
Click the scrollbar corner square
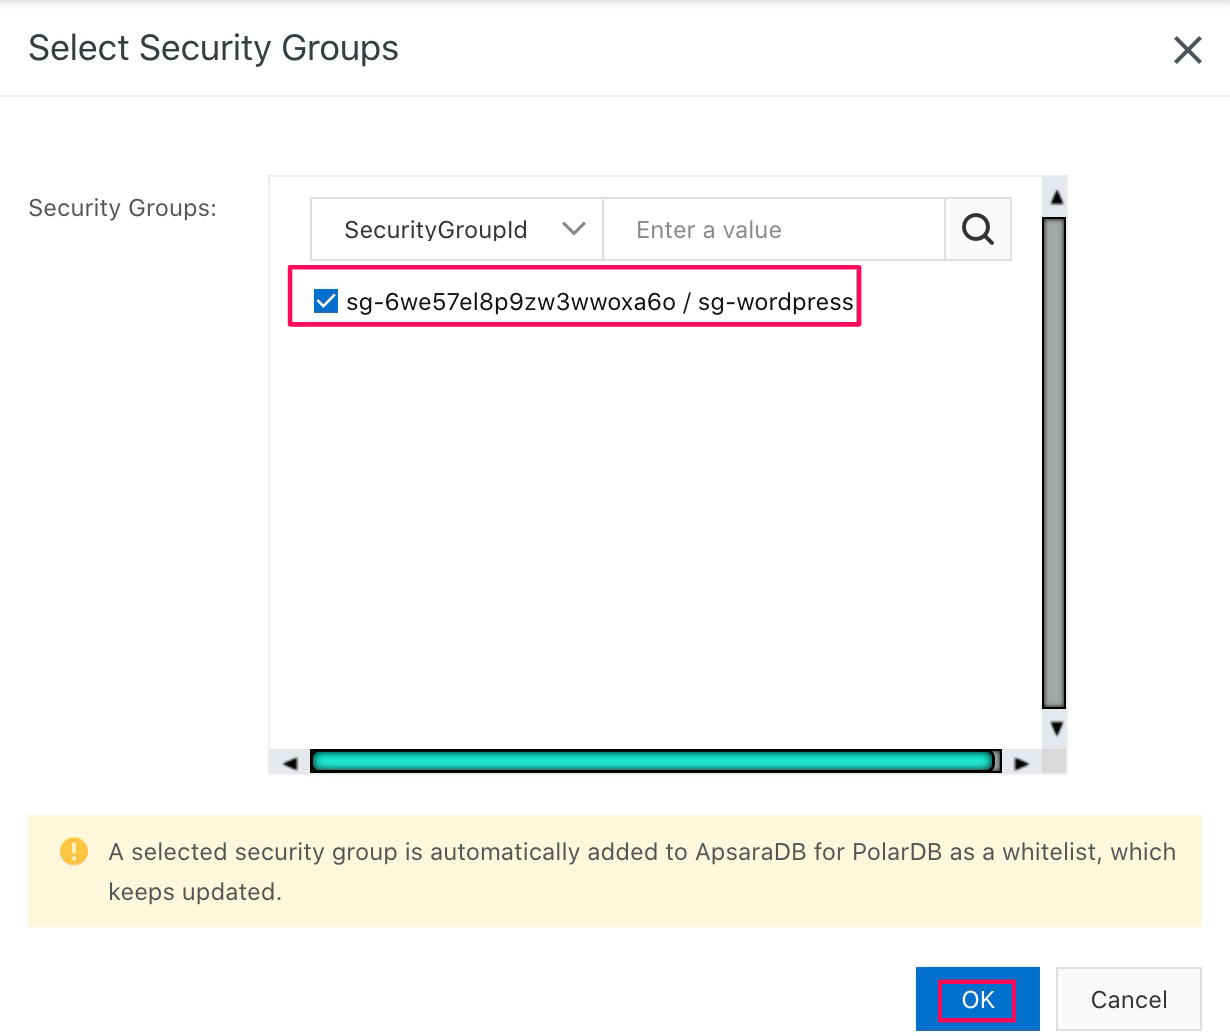pos(1055,762)
